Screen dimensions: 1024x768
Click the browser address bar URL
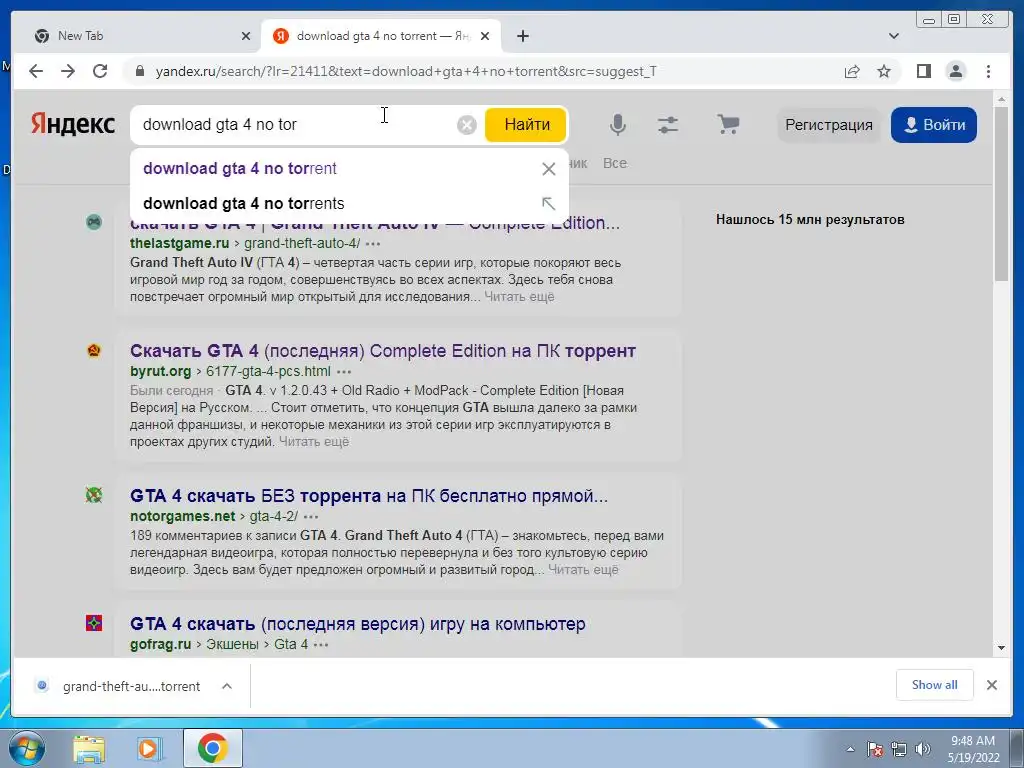406,71
